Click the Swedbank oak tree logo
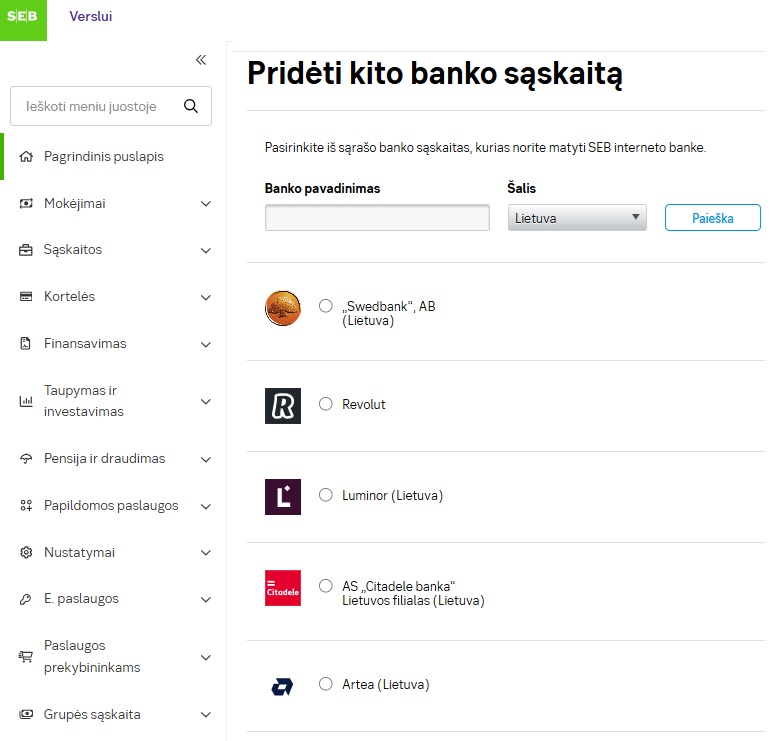This screenshot has height=741, width=779. pyautogui.click(x=283, y=308)
